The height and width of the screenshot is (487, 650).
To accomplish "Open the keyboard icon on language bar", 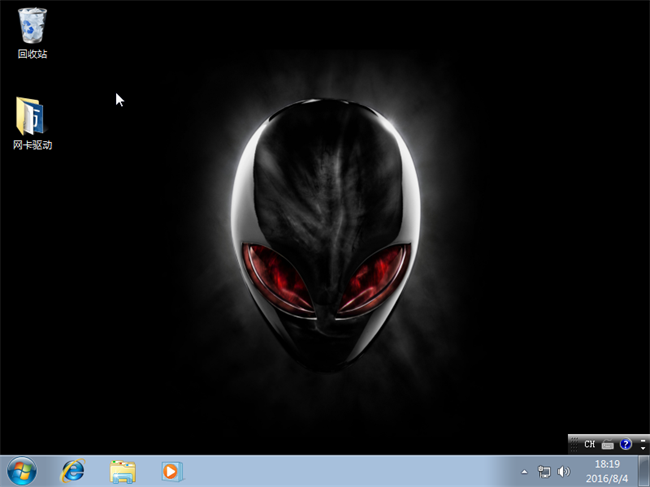I will 607,445.
